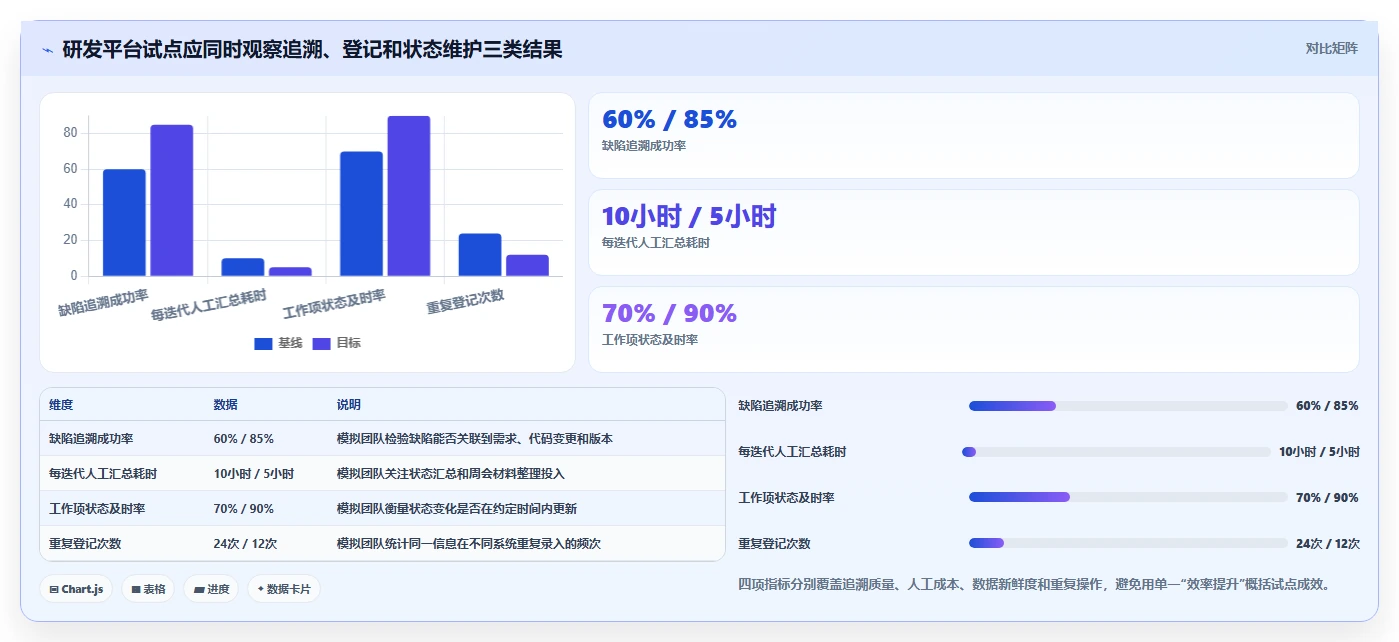Click chart axis label 重复登记次数
Viewport: 1399px width, 642px height.
[x=465, y=300]
